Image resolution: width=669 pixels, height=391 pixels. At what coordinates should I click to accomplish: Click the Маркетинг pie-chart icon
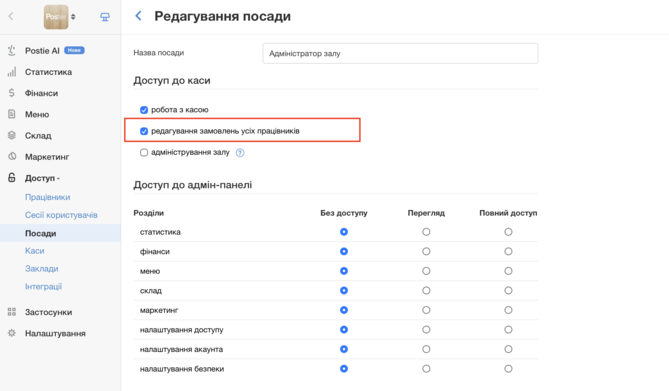[12, 156]
